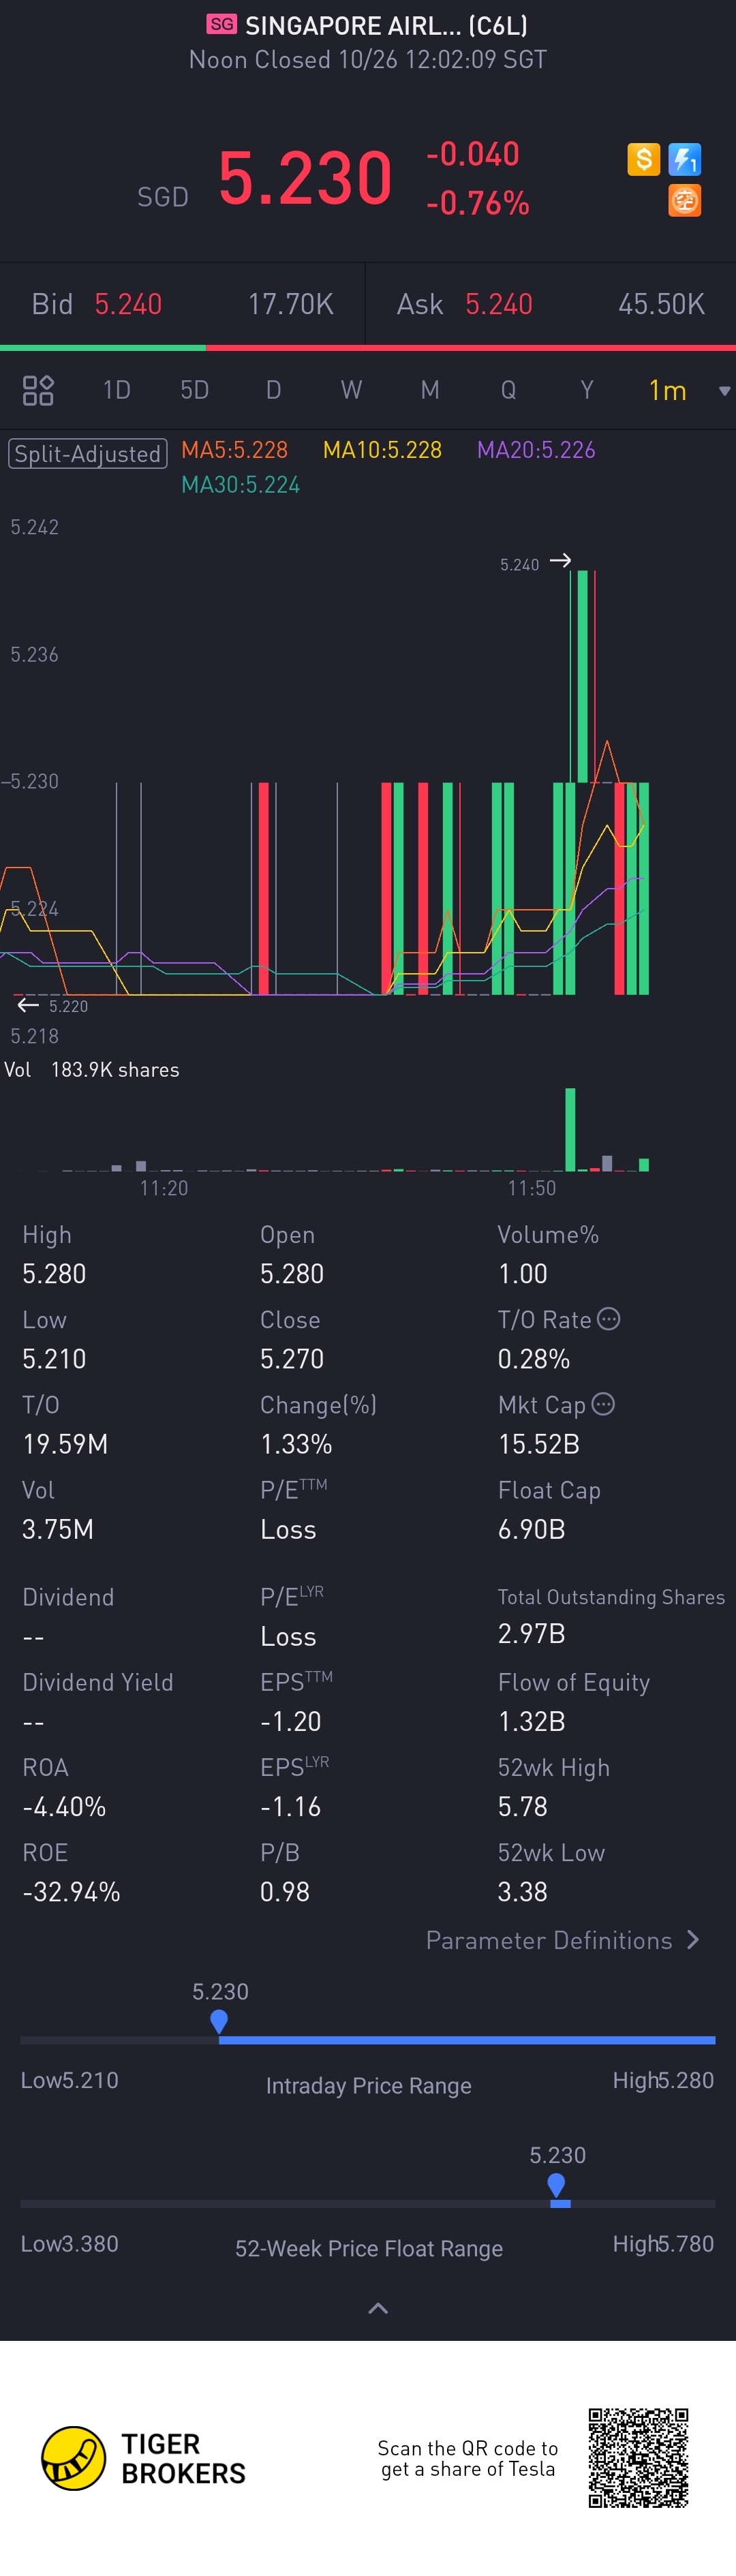Tap Scan the QR code text

[468, 2458]
